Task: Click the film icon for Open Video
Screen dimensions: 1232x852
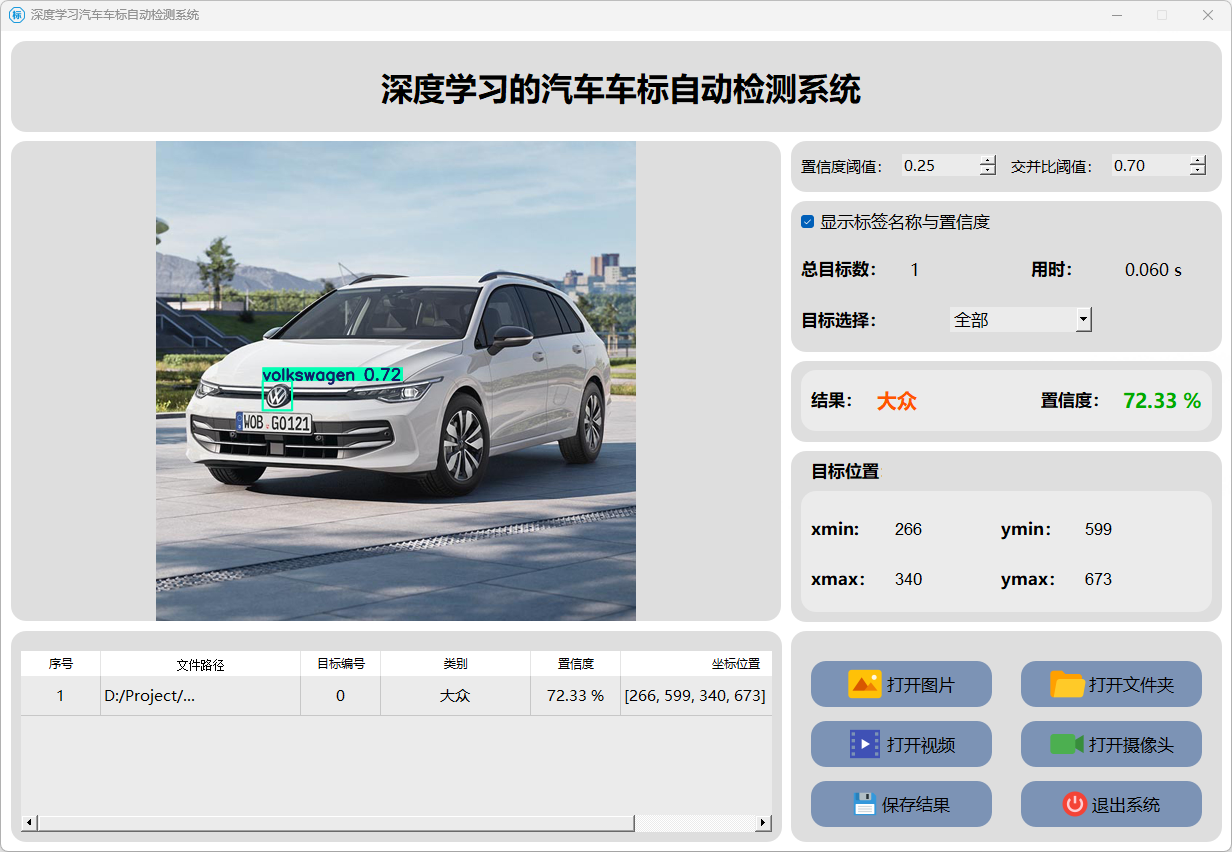Action: point(864,744)
